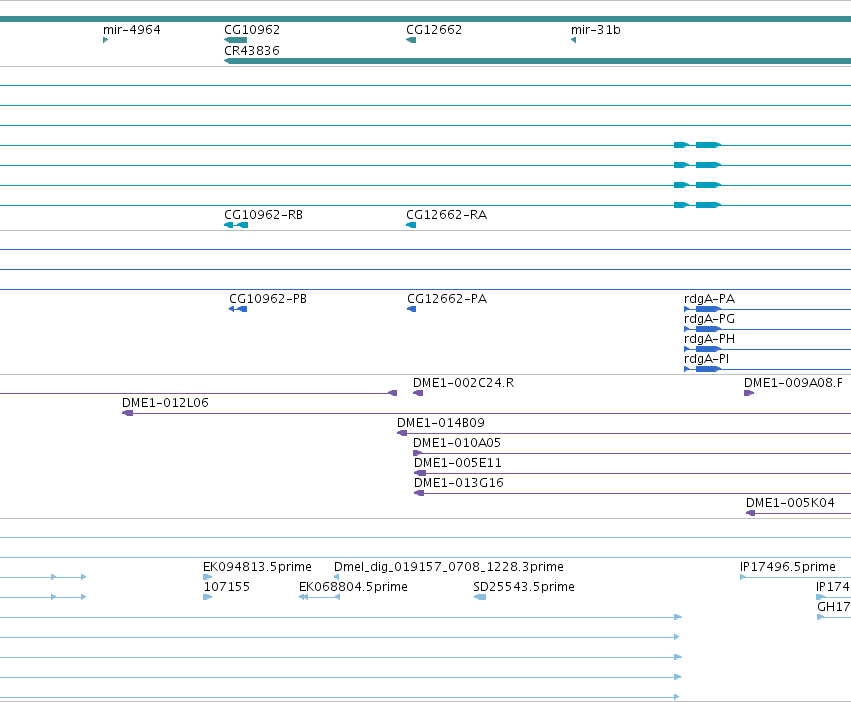This screenshot has height=702, width=851.
Task: Select the purple arrowhead below DME1-005K04
Action: tap(751, 513)
